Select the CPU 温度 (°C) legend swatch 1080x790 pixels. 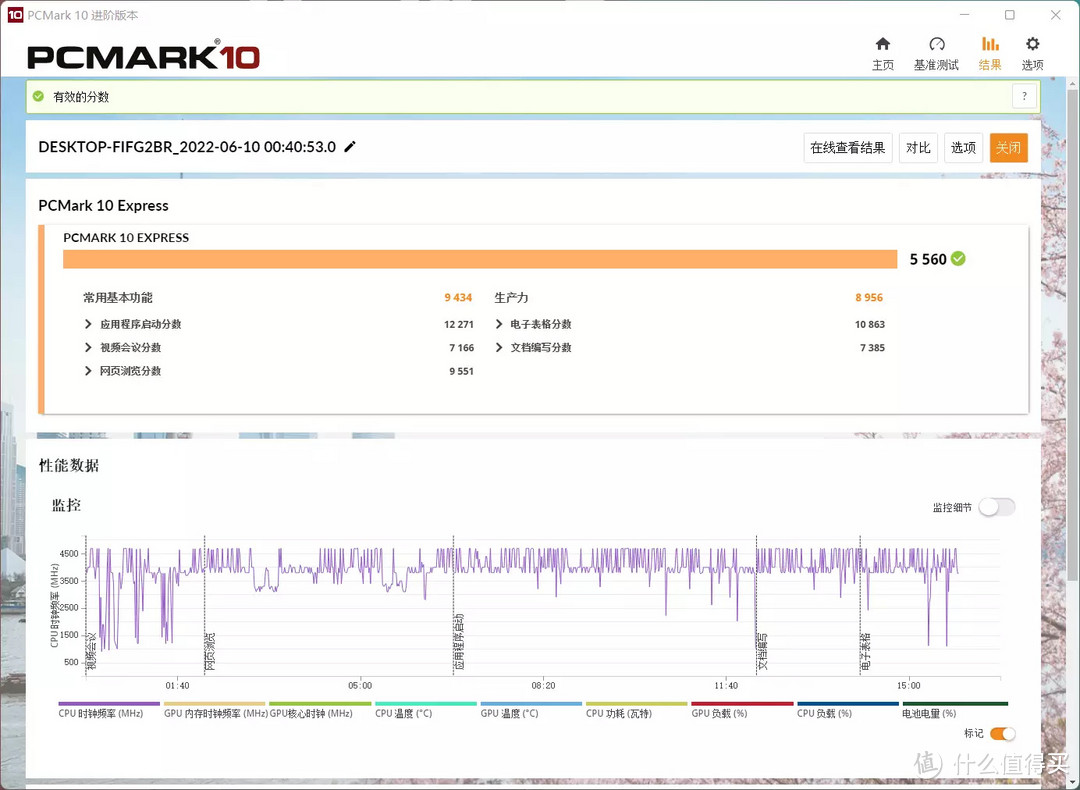[426, 704]
